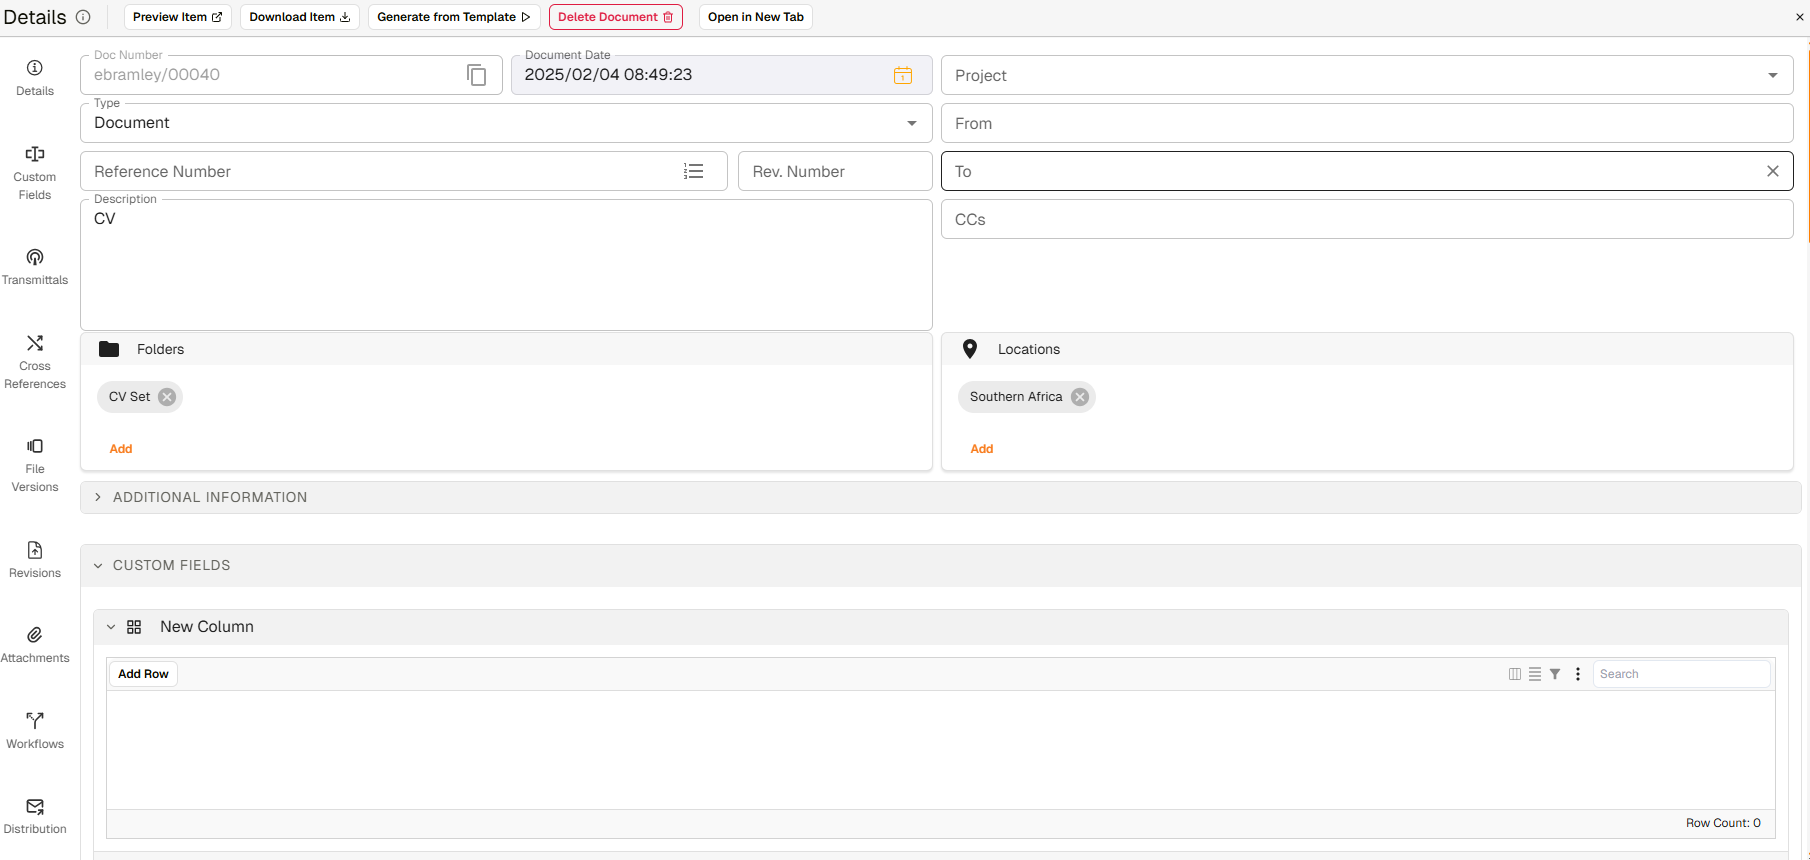Image resolution: width=1810 pixels, height=860 pixels.
Task: Click the Description text area containing CV
Action: (x=506, y=265)
